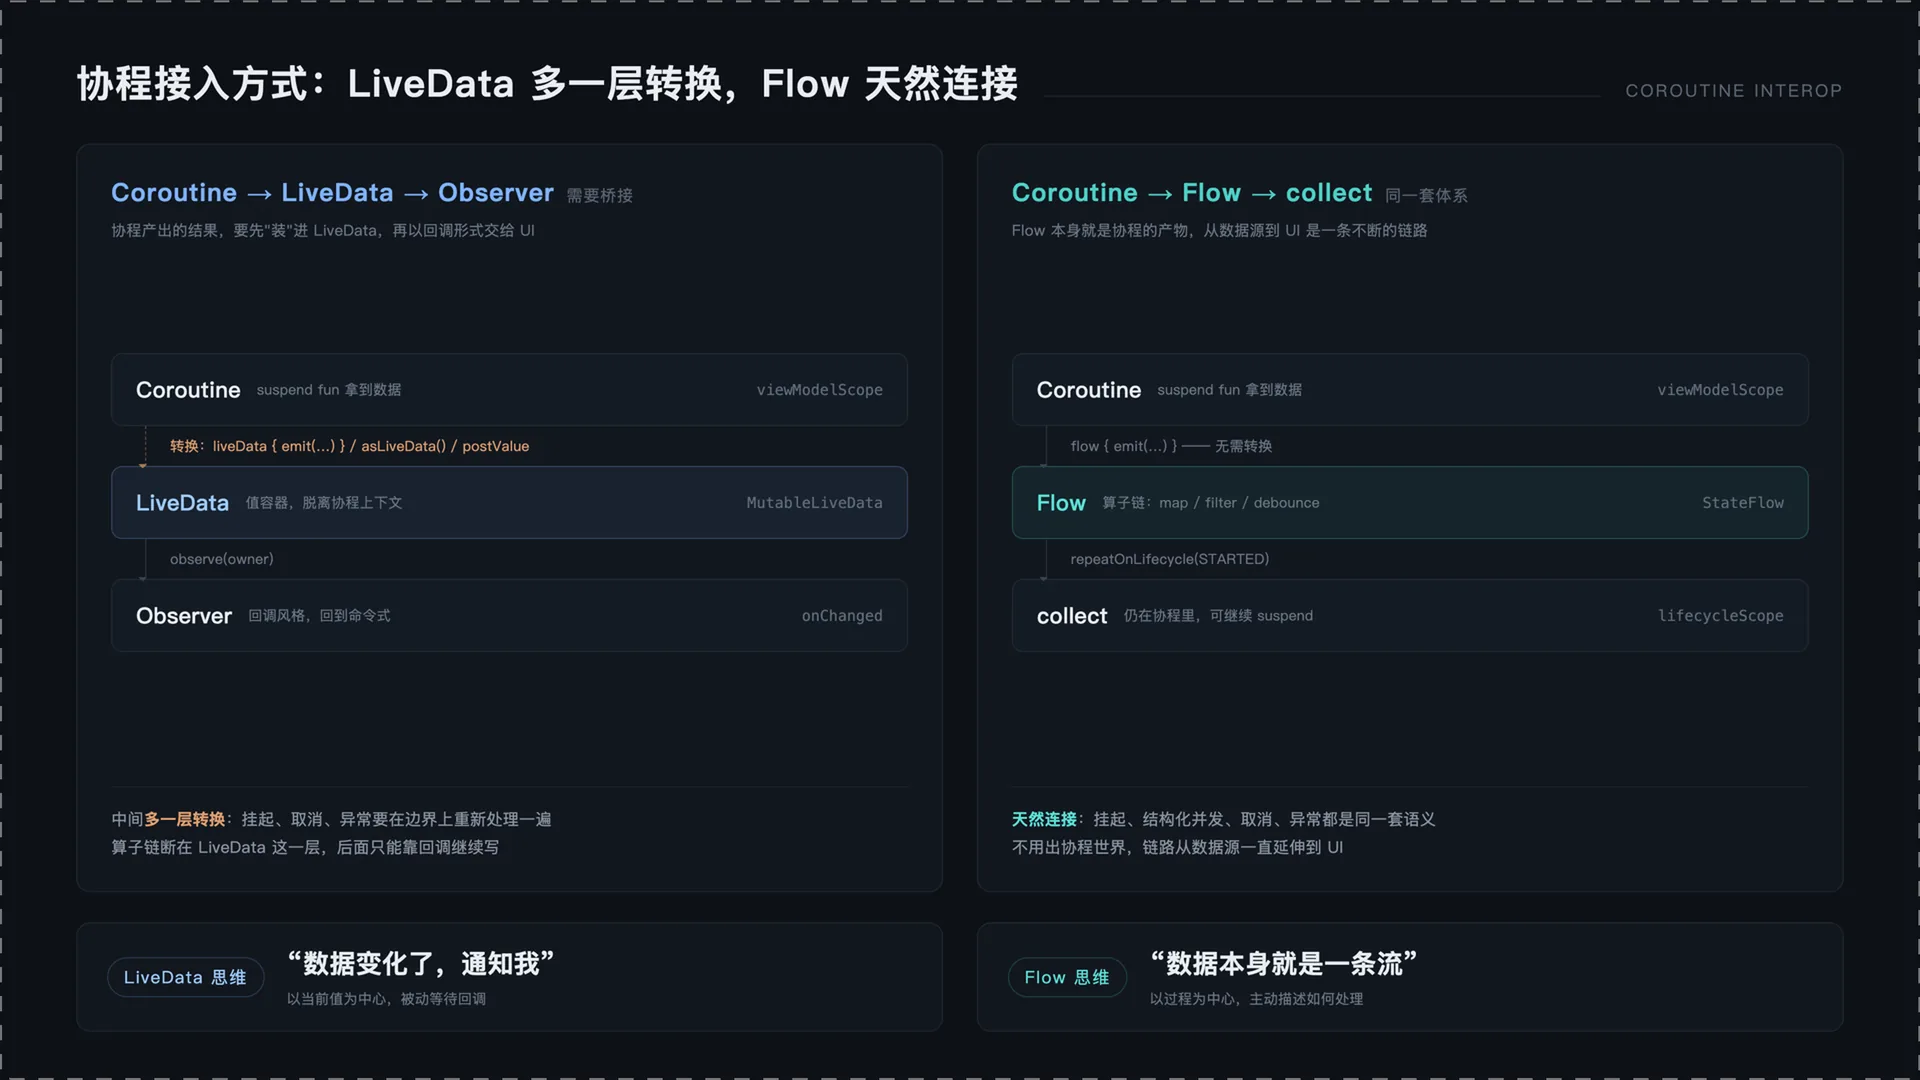Click repeatOnLifecycle(STARTED) text
The image size is (1920, 1080).
pos(1169,559)
